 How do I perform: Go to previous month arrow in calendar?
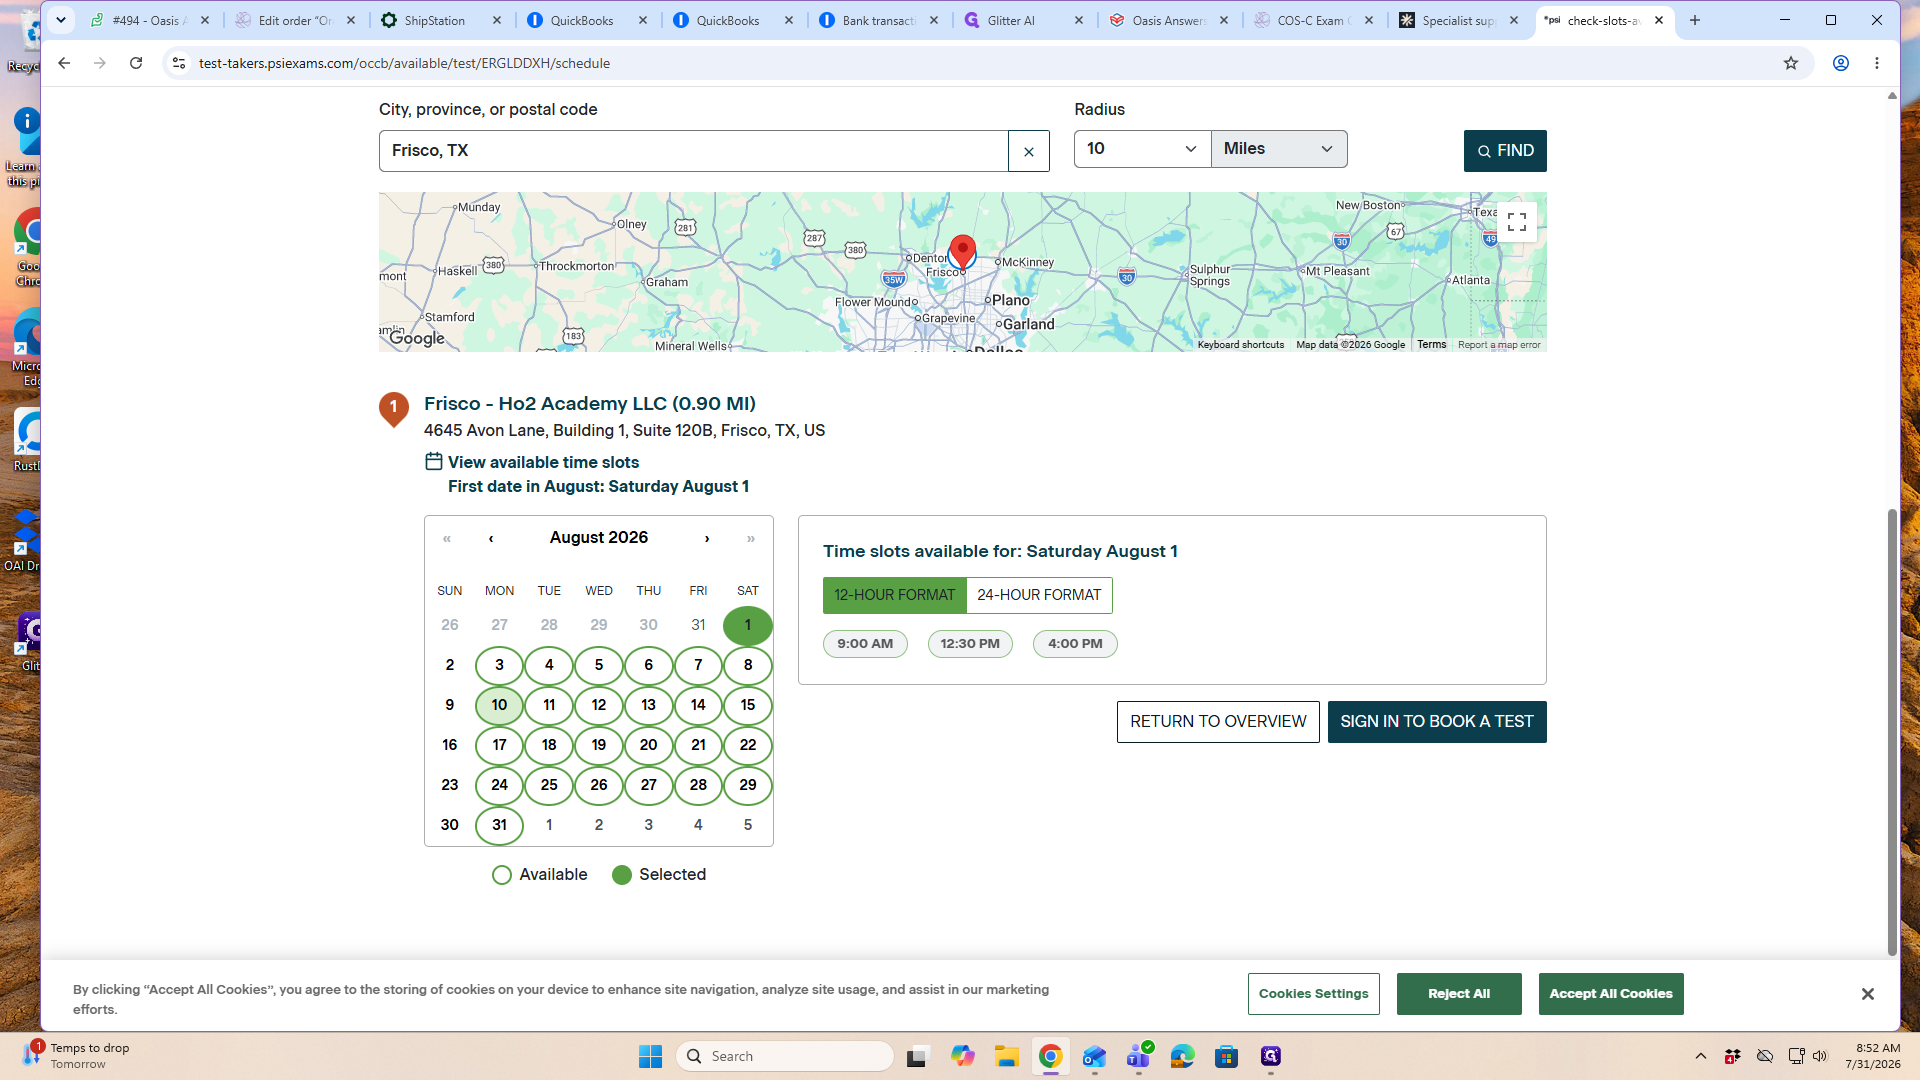491,538
